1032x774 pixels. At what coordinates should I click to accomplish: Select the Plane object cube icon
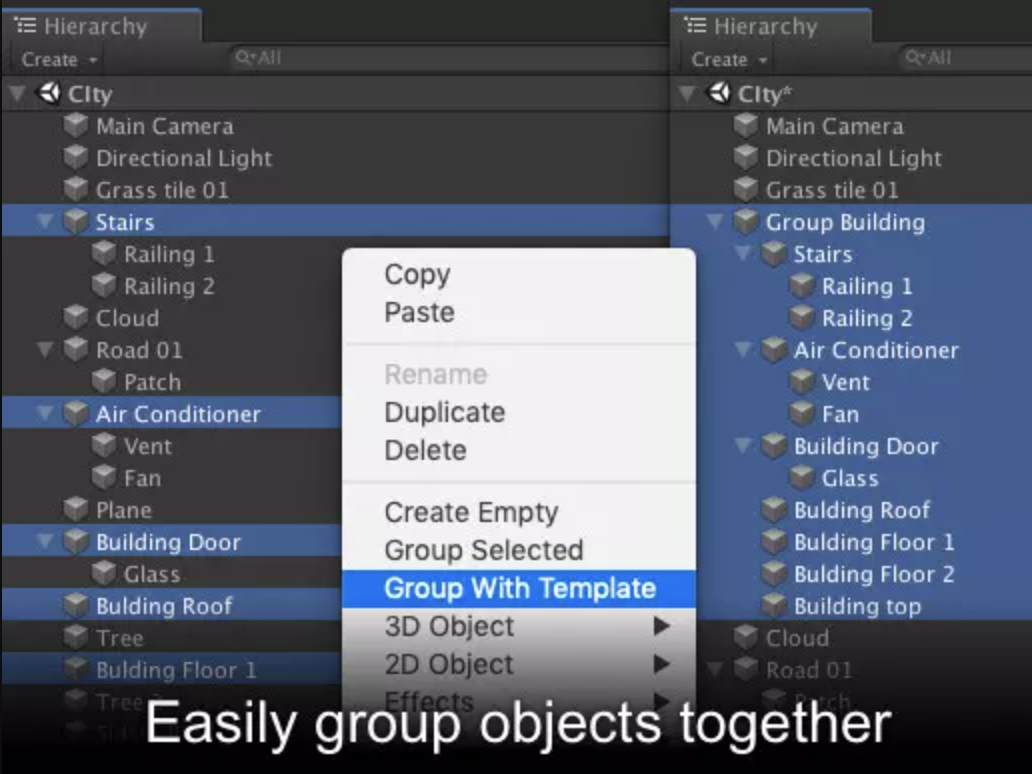[x=74, y=509]
